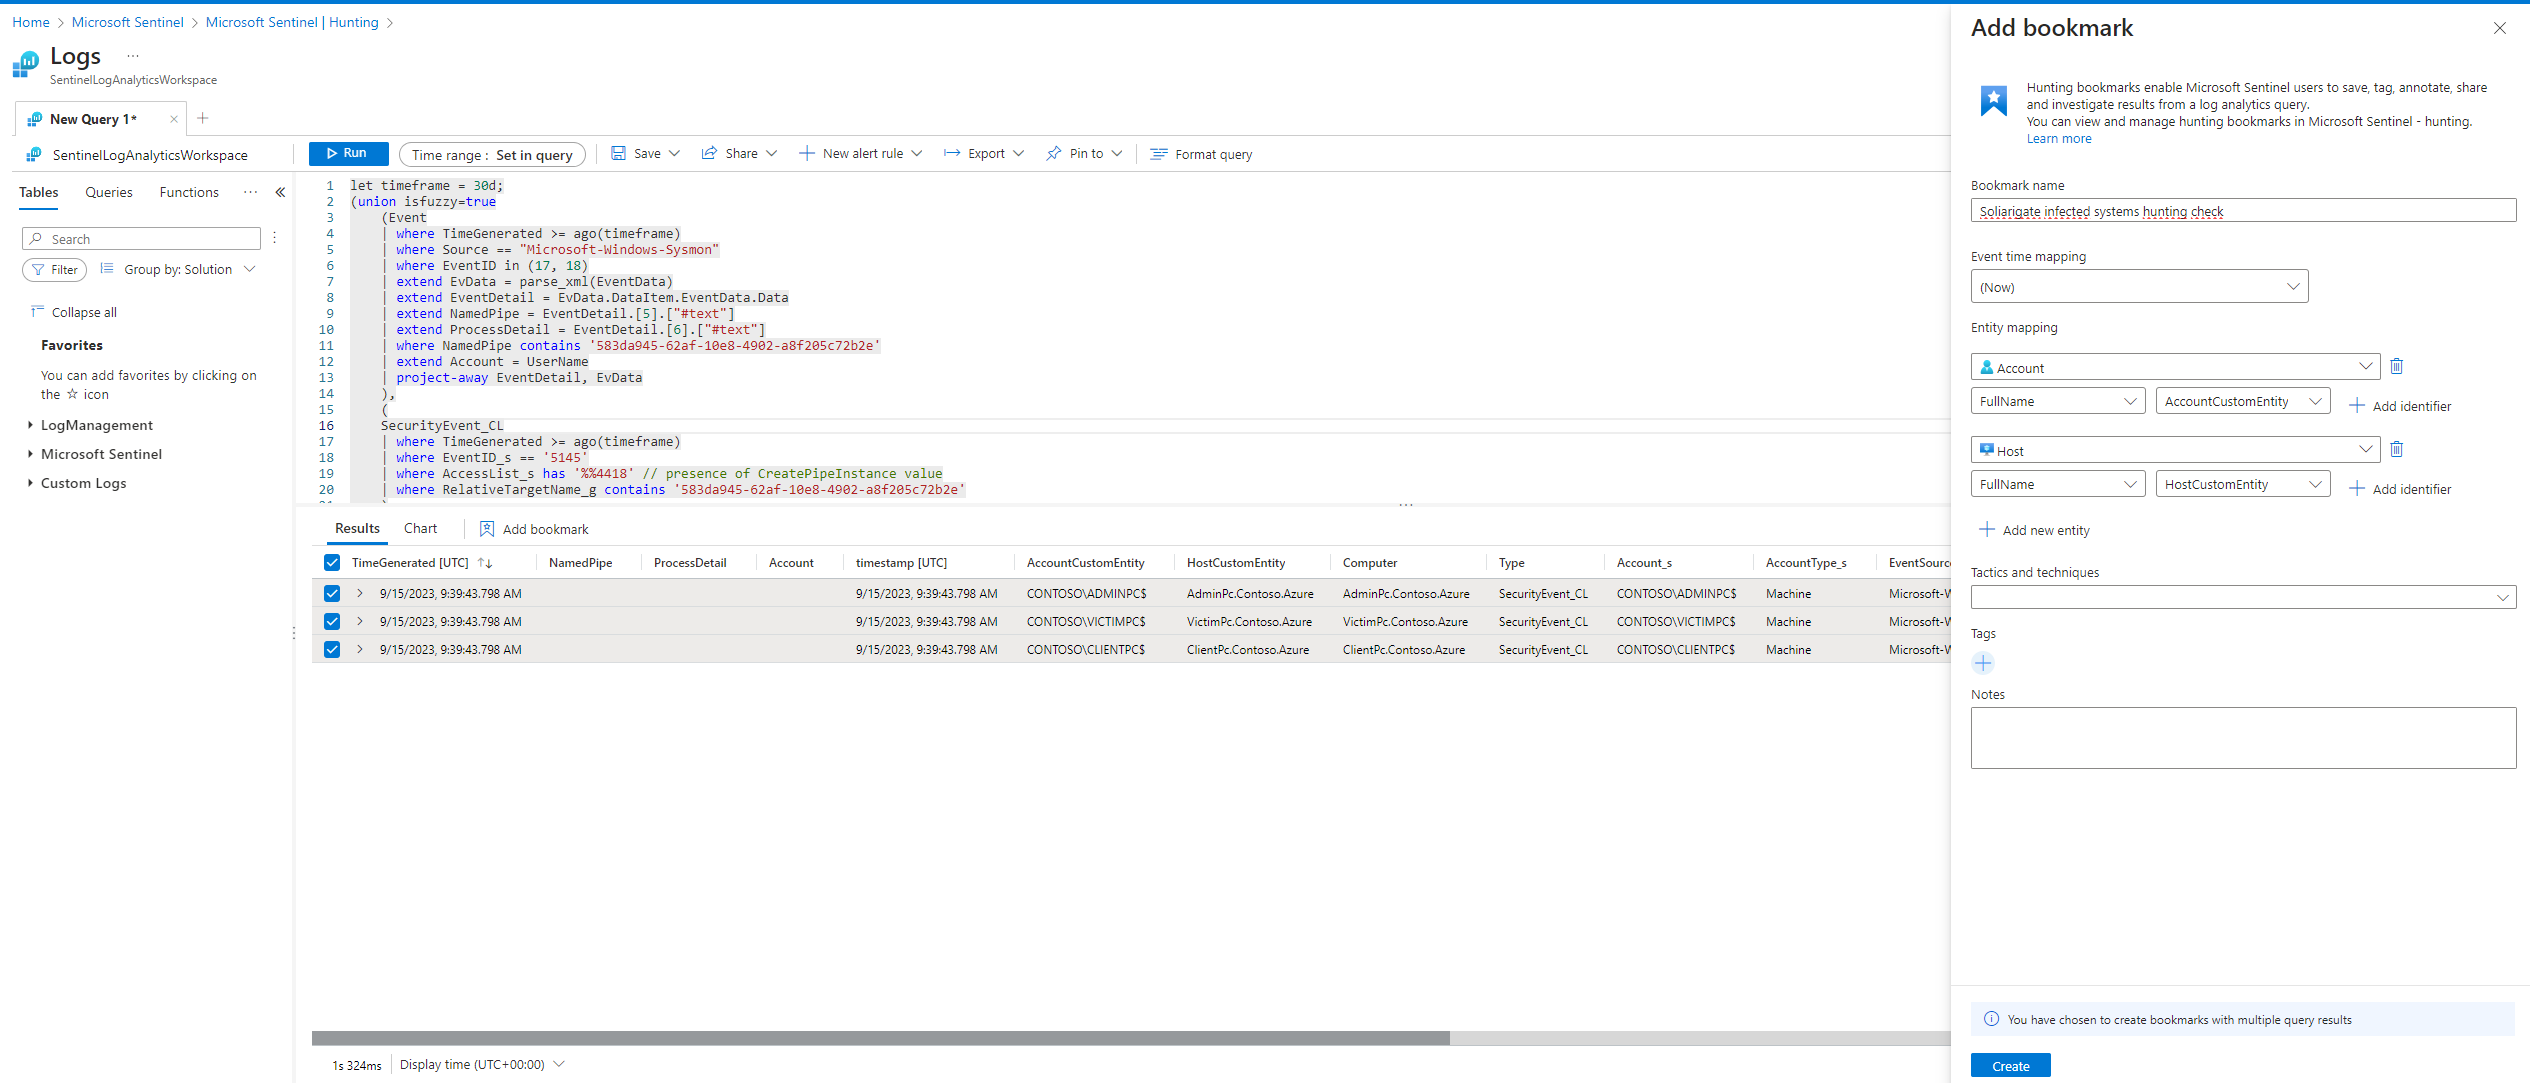Switch to the Chart tab
2530x1084 pixels.
coord(420,528)
